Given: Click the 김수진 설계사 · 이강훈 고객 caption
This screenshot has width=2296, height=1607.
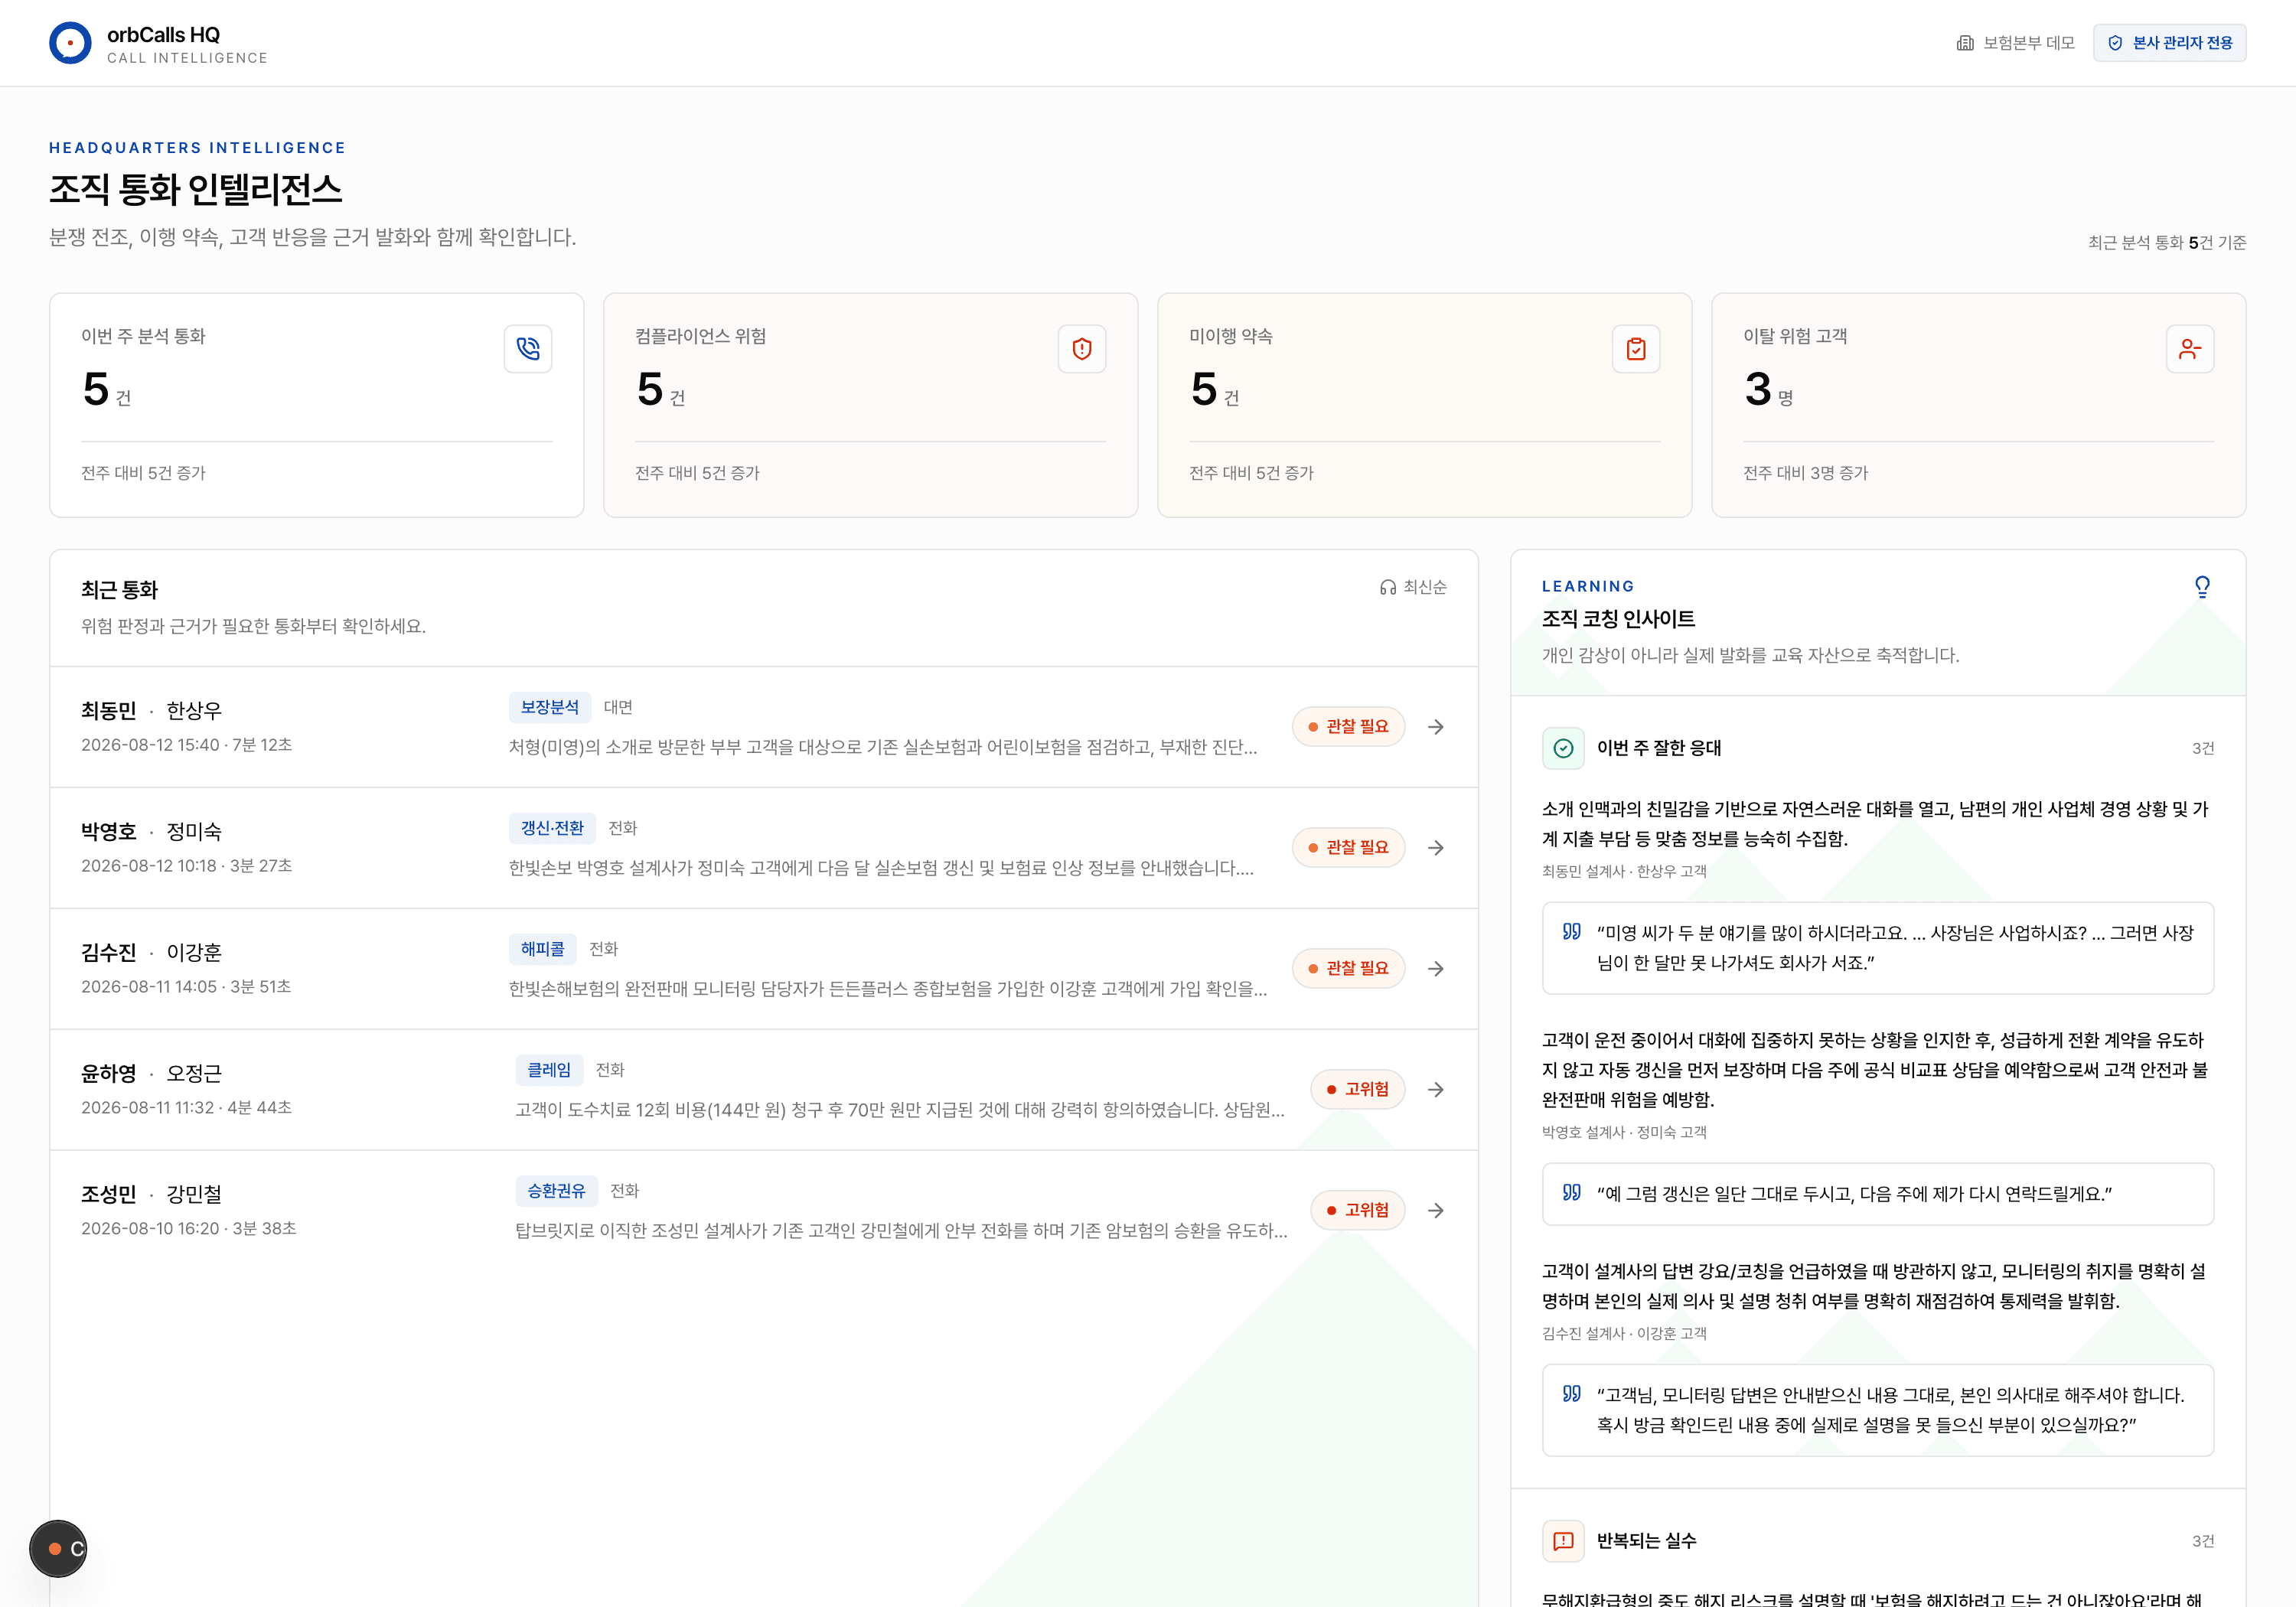Looking at the screenshot, I should pyautogui.click(x=1624, y=1334).
